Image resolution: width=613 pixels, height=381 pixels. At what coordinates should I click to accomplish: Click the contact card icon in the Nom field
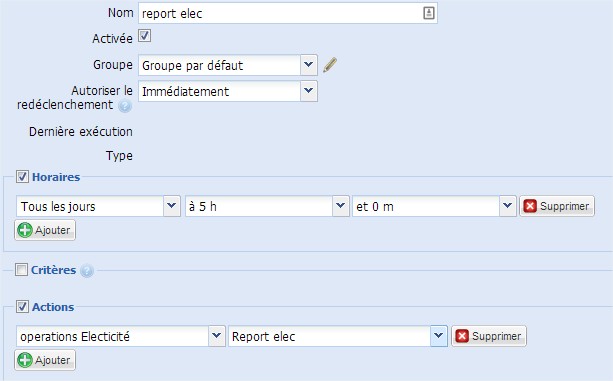[x=428, y=13]
